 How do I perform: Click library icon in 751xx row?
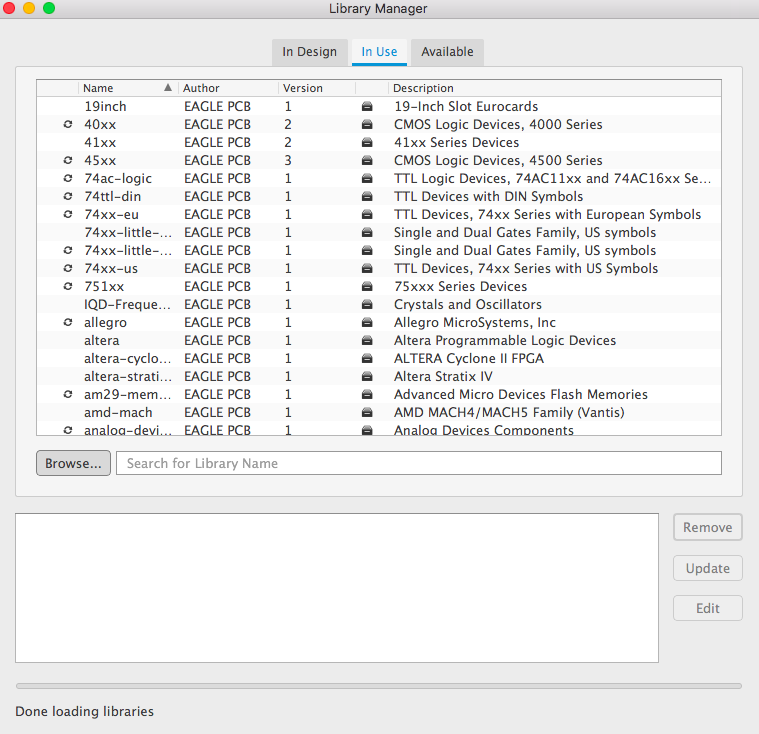(x=367, y=286)
